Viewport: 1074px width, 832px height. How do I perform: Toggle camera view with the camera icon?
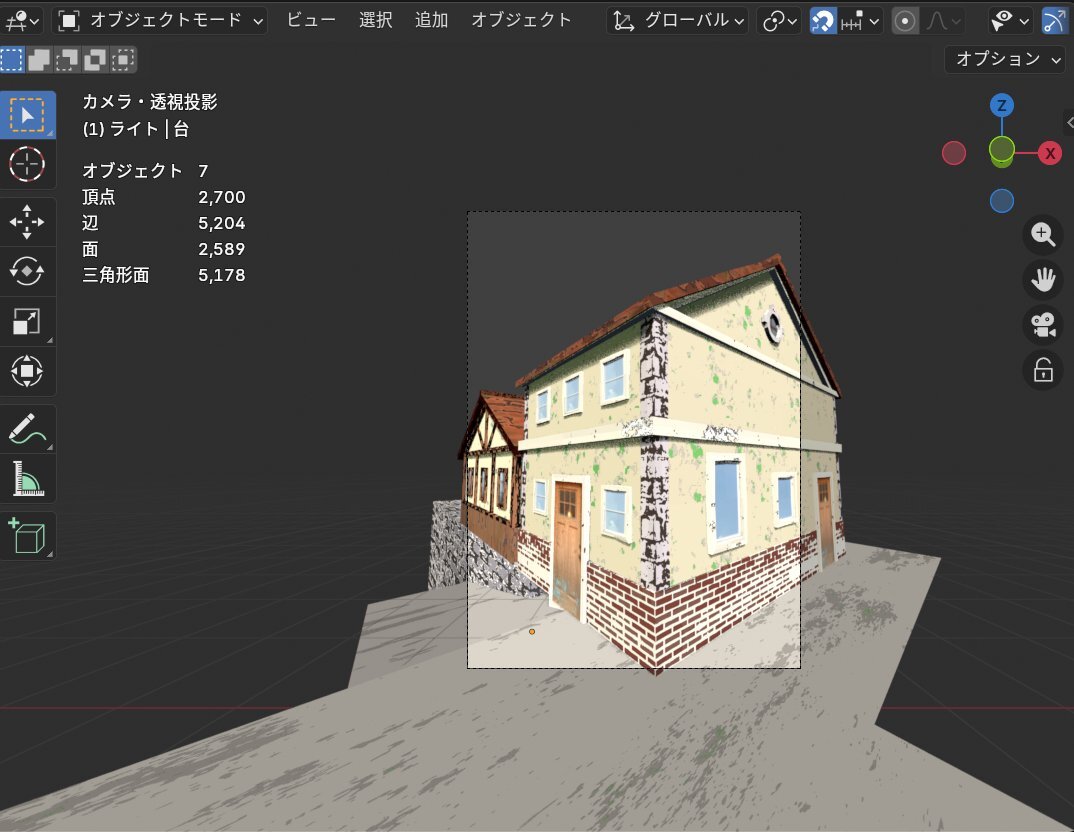pos(1043,325)
